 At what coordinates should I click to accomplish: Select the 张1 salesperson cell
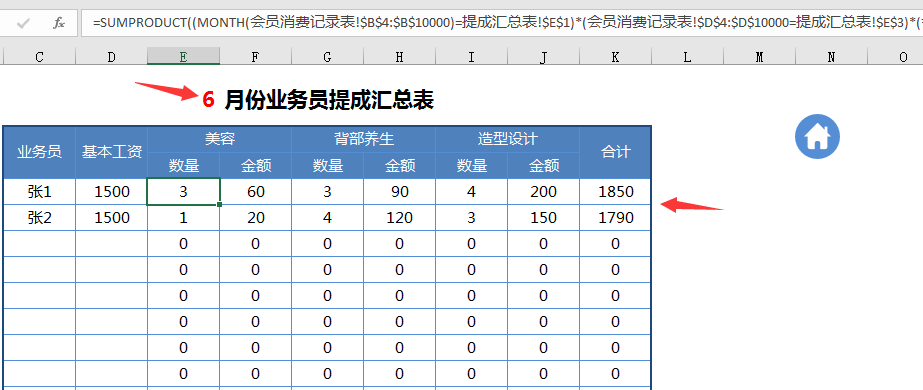pyautogui.click(x=39, y=192)
